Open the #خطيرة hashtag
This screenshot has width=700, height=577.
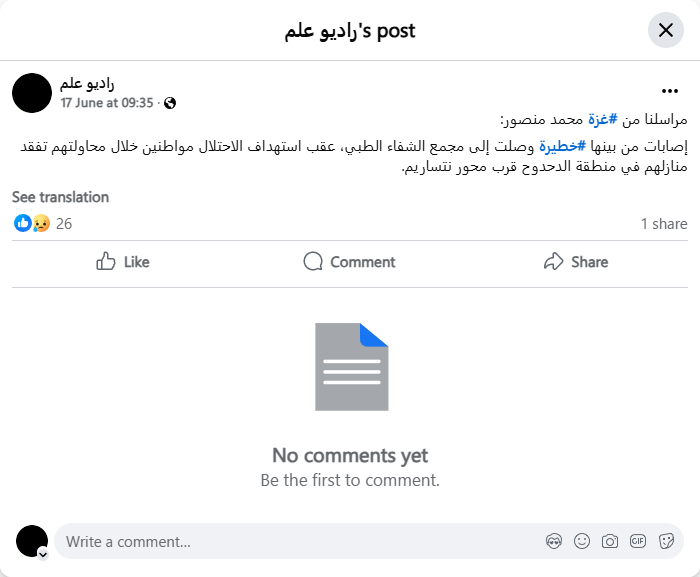pyautogui.click(x=562, y=146)
